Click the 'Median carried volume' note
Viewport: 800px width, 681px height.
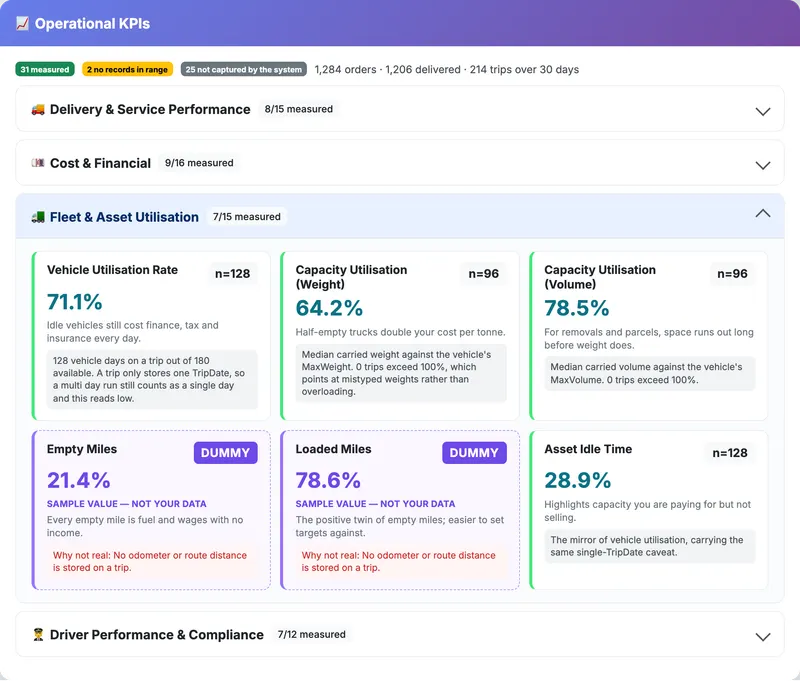(x=649, y=373)
